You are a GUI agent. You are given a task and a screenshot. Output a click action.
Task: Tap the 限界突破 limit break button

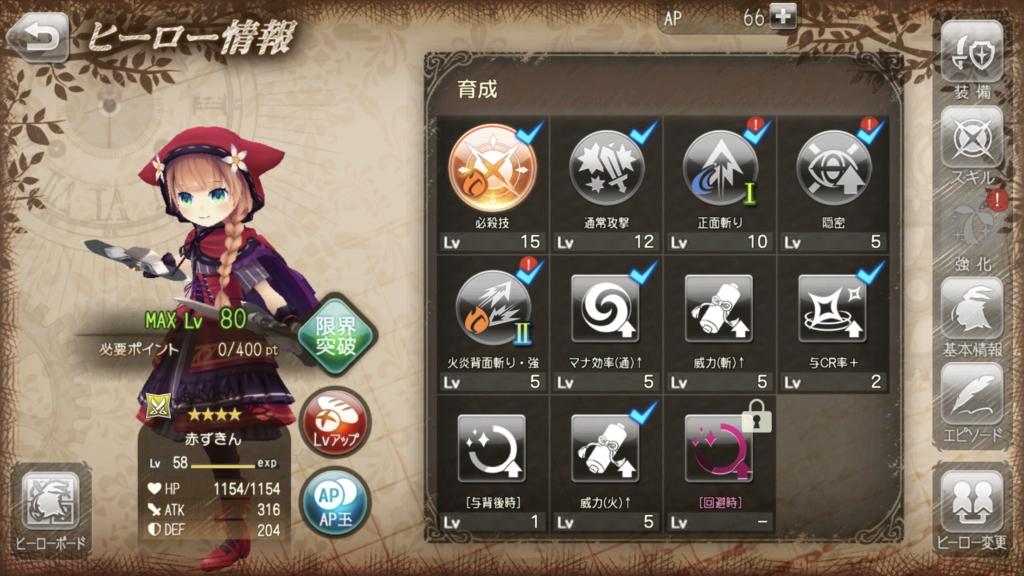(x=336, y=335)
